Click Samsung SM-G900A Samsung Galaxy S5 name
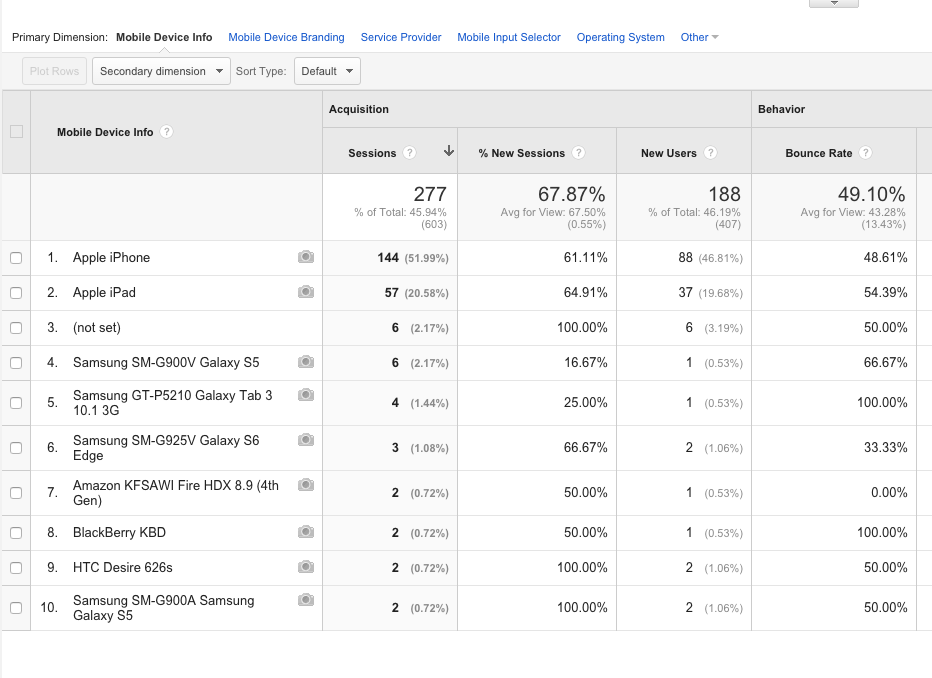 (163, 608)
